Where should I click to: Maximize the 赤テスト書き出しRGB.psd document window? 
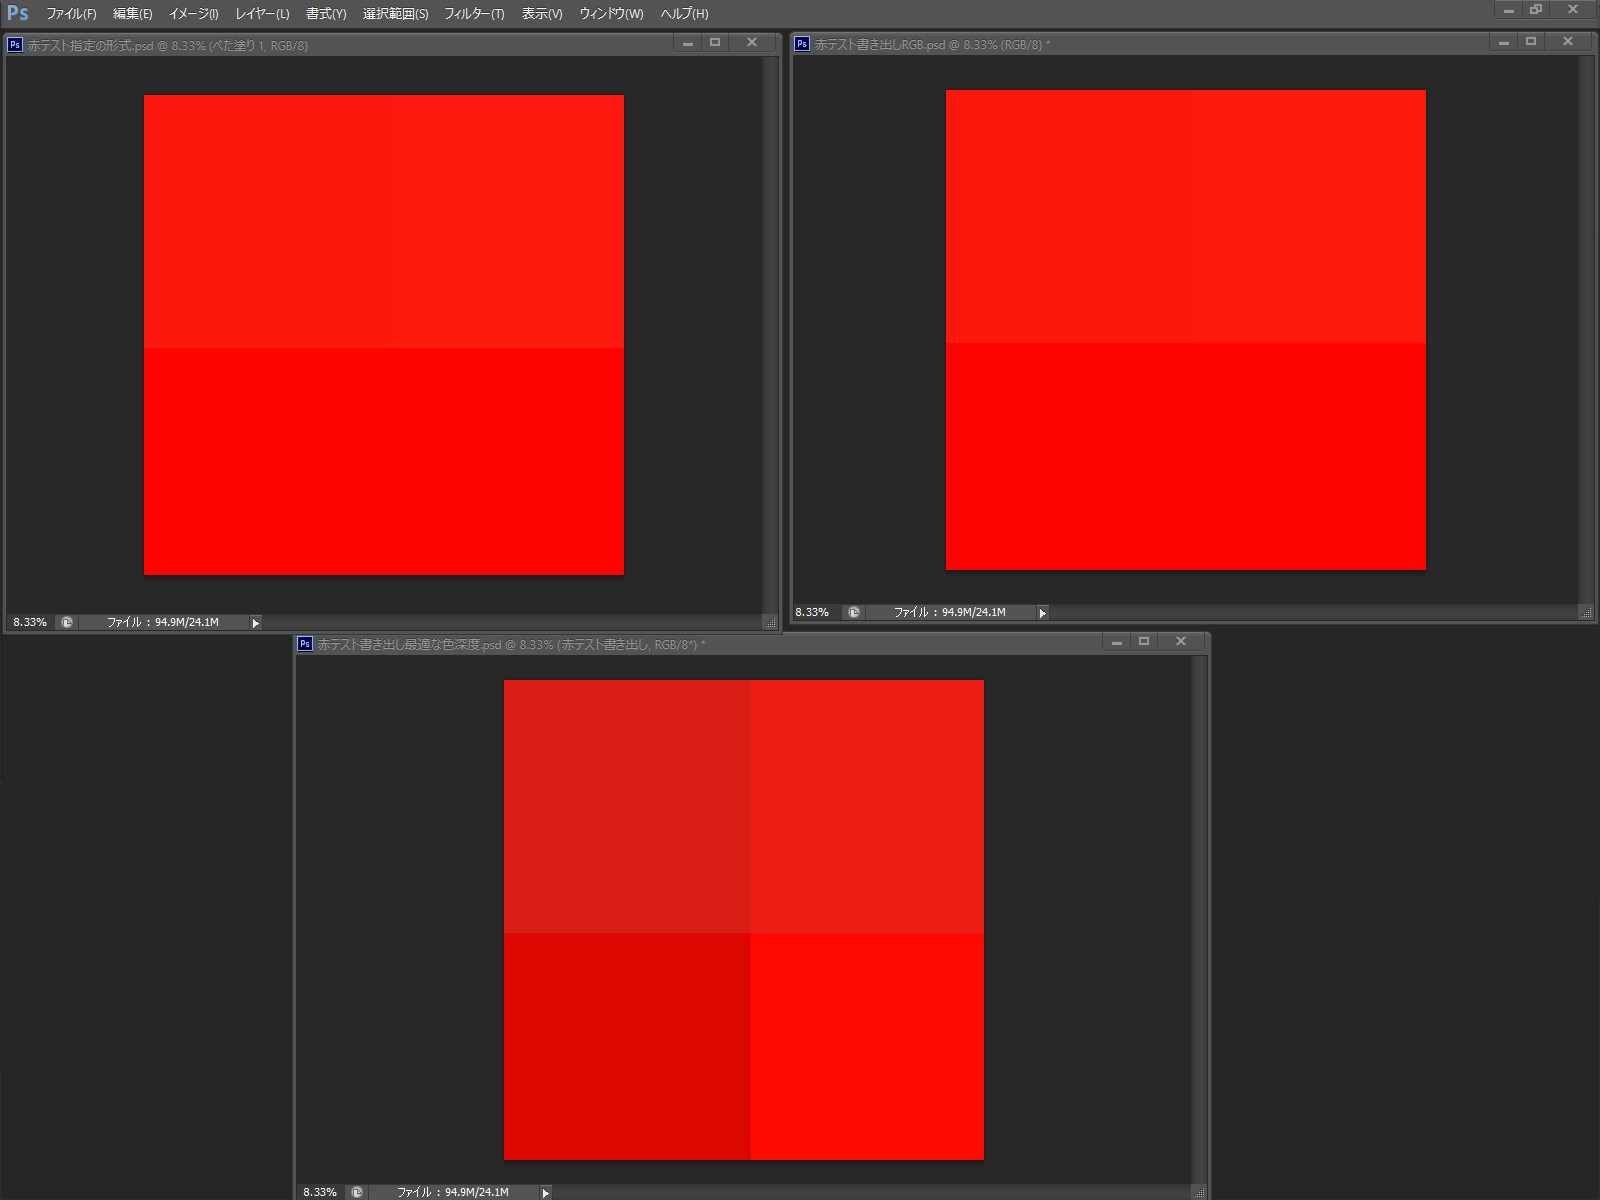click(1531, 42)
